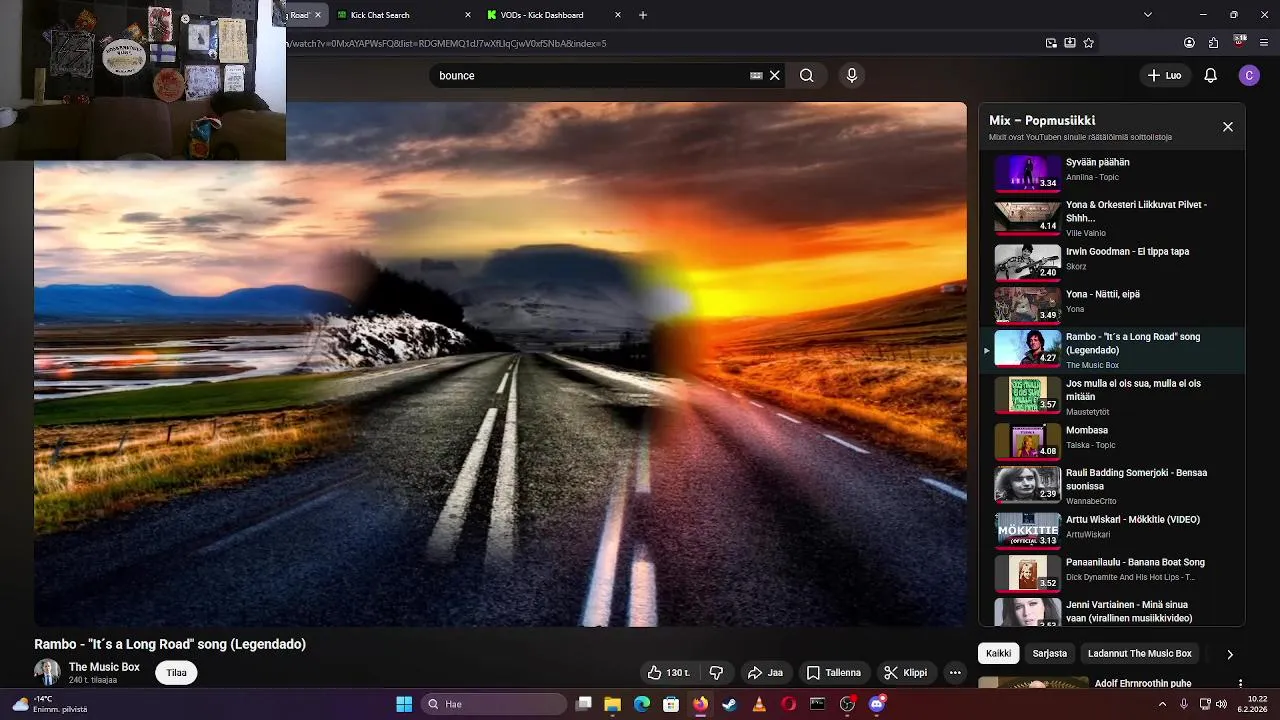Share the video with Jaa button
Viewport: 1280px width, 720px height.
tap(765, 673)
